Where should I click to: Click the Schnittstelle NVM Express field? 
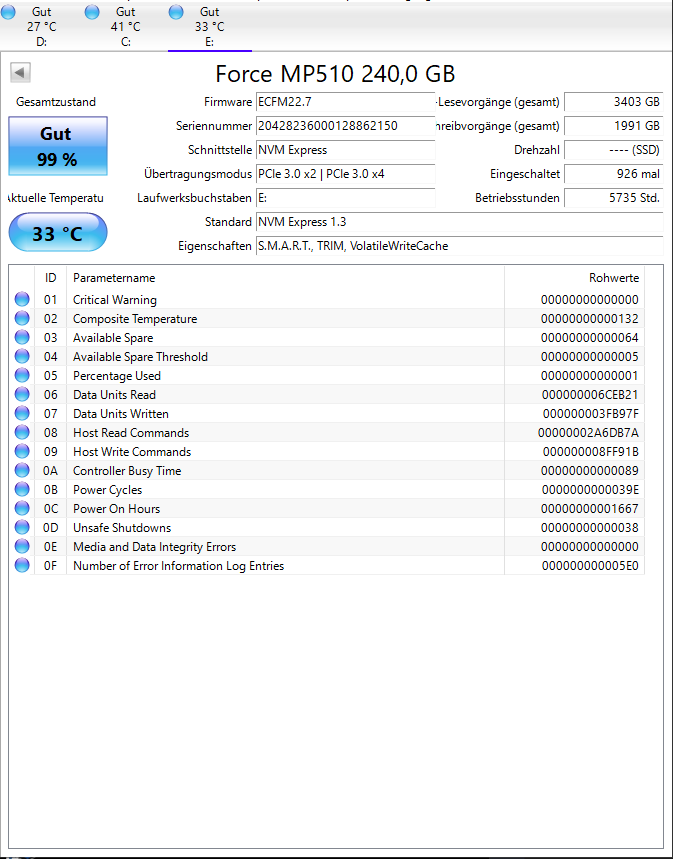point(346,150)
